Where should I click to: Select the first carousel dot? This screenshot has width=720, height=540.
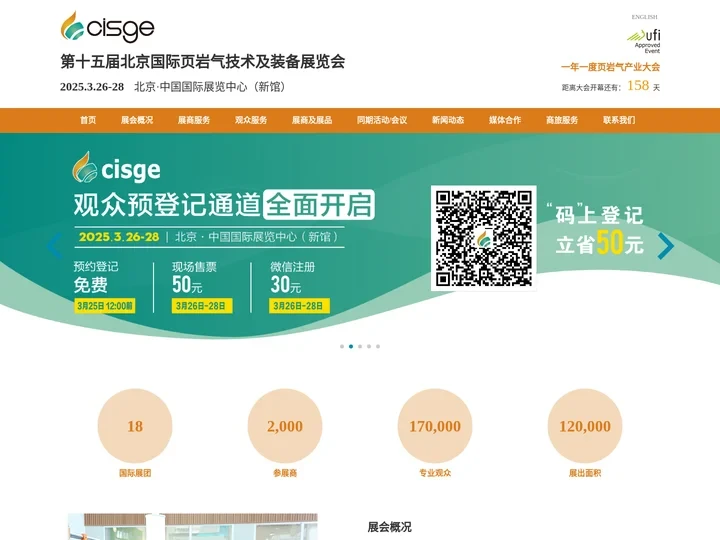coord(342,347)
